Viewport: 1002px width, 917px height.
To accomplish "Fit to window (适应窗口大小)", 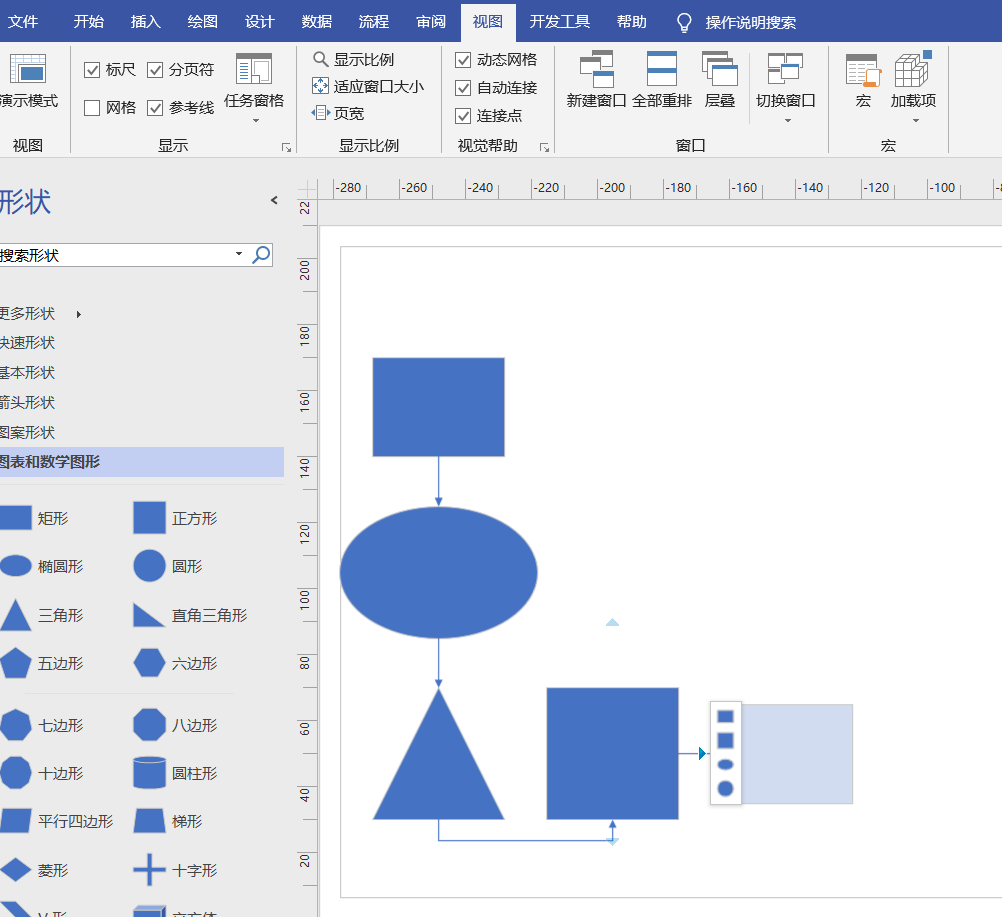I will (x=367, y=86).
